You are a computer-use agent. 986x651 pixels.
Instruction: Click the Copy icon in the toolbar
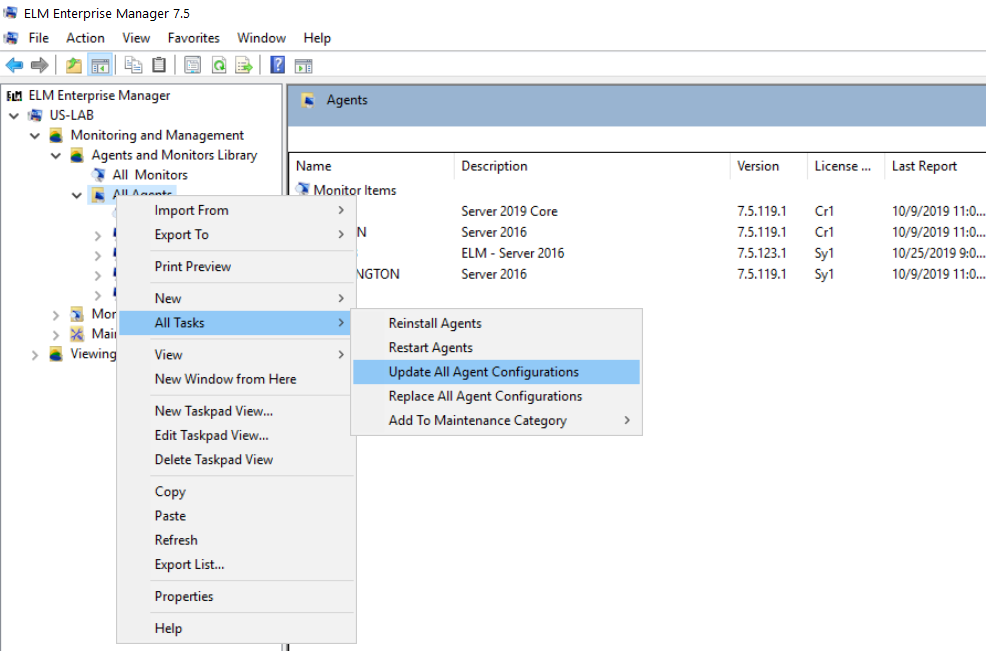(x=133, y=65)
